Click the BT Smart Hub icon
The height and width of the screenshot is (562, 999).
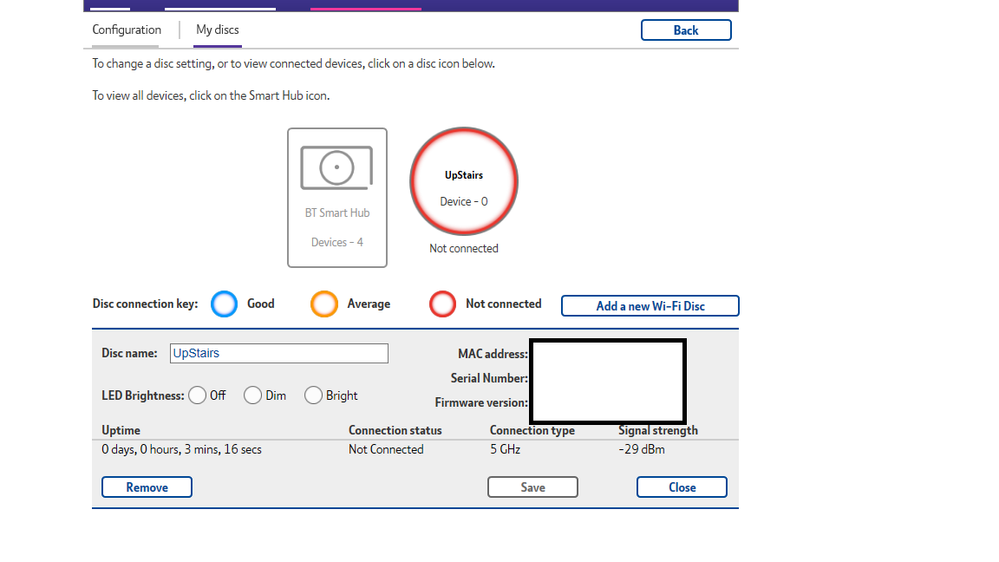pyautogui.click(x=337, y=197)
